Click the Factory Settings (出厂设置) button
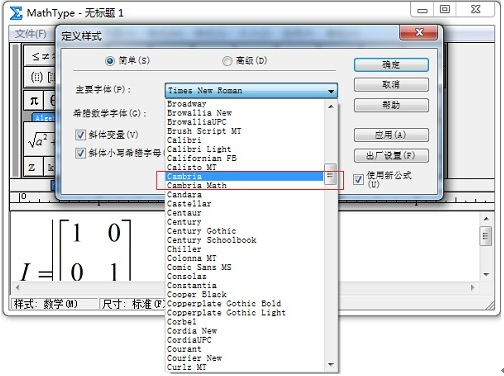Image resolution: width=504 pixels, height=376 pixels. [x=391, y=156]
